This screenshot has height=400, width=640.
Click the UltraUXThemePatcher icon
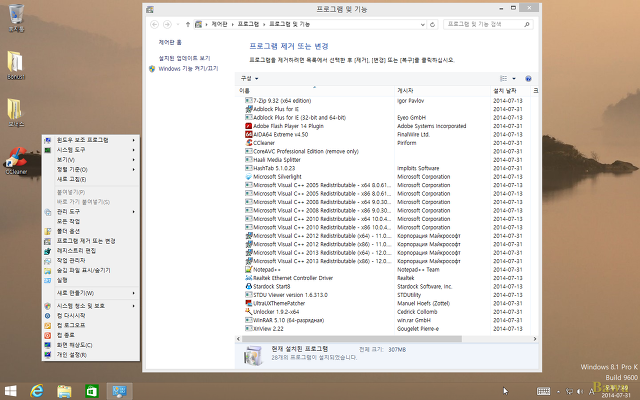coord(249,303)
